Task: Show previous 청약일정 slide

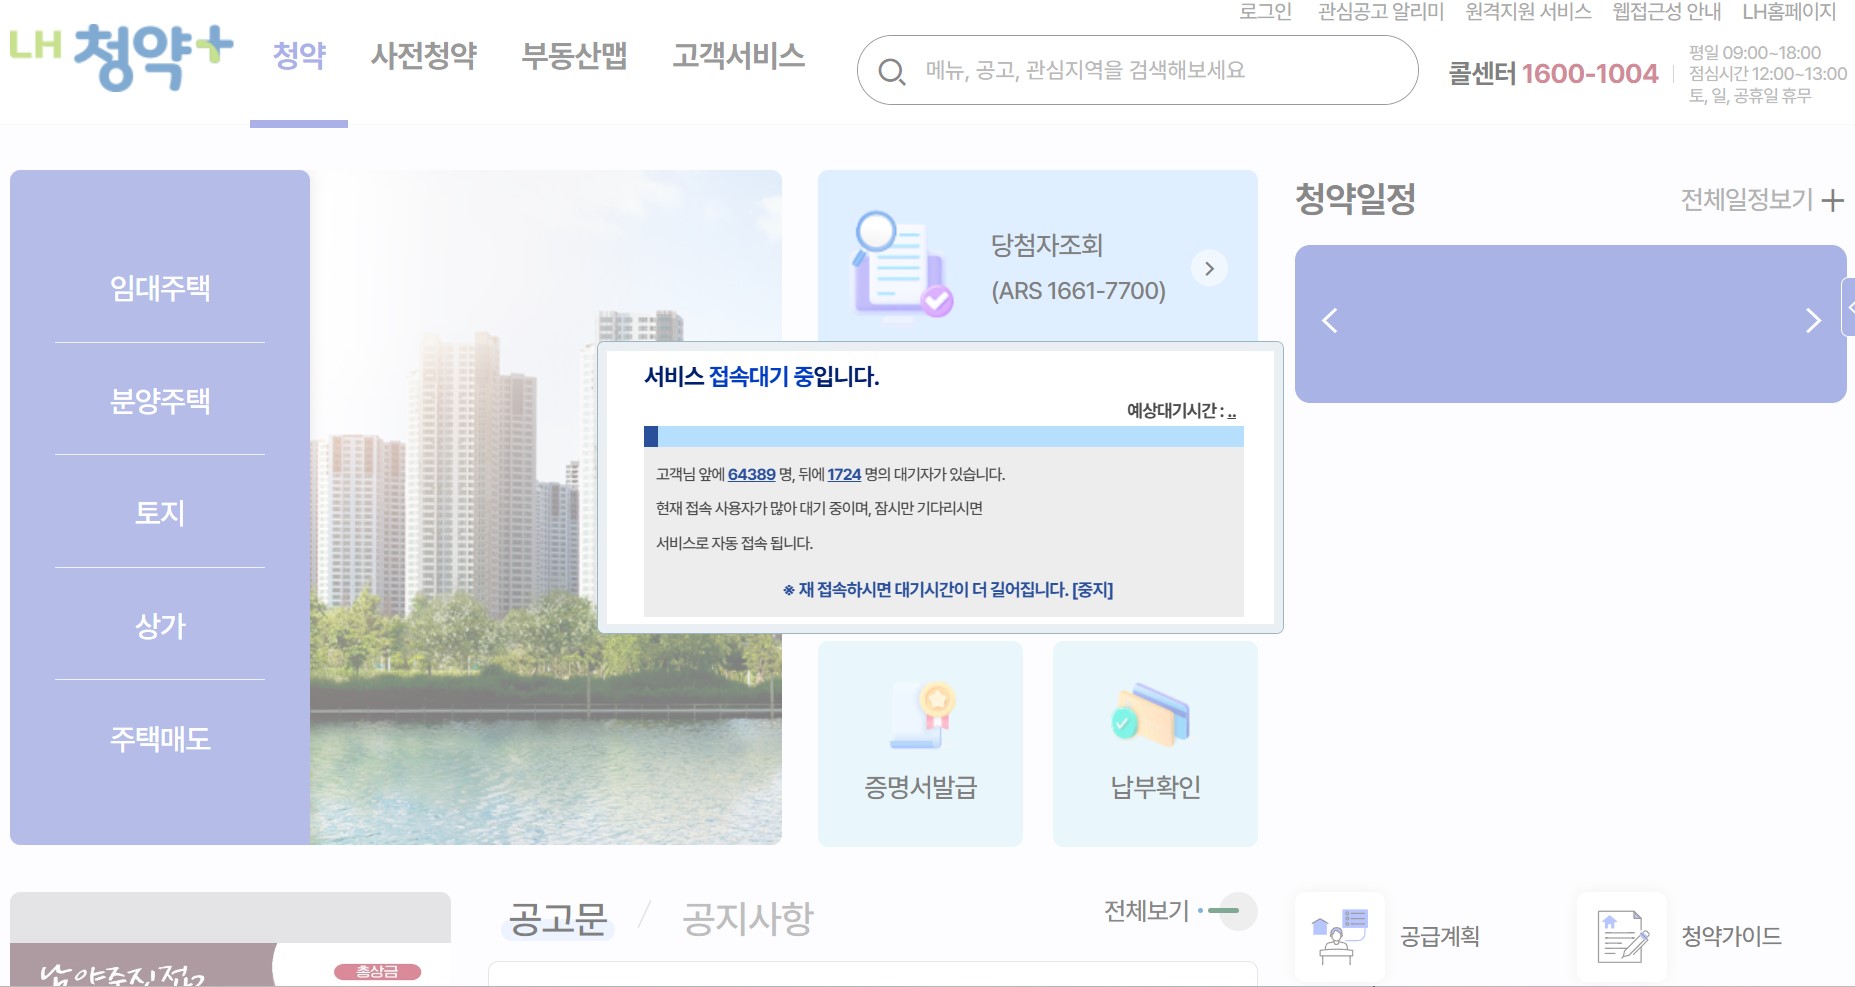Action: [x=1329, y=321]
